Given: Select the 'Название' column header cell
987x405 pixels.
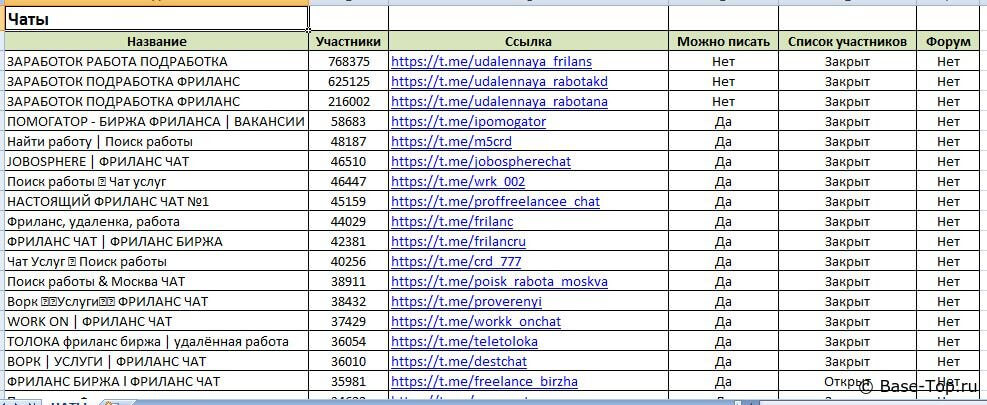Looking at the screenshot, I should 156,42.
